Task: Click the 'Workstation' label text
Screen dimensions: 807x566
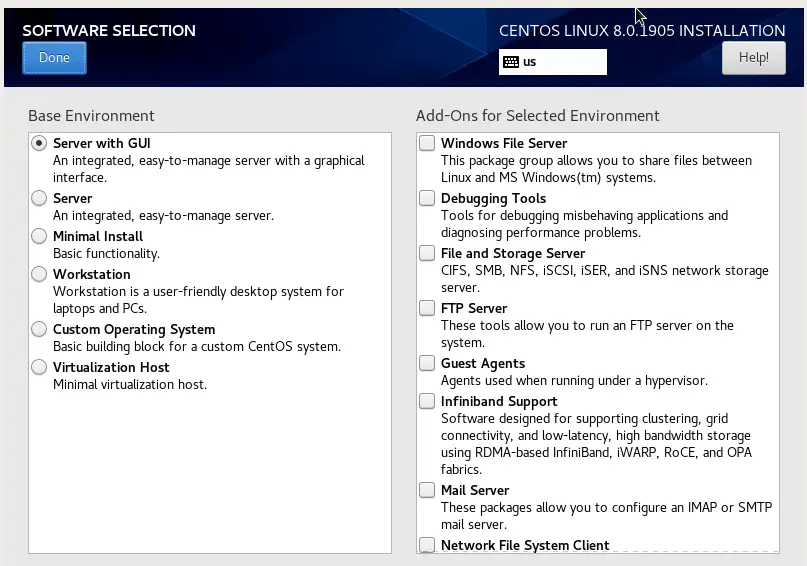Action: 92,274
